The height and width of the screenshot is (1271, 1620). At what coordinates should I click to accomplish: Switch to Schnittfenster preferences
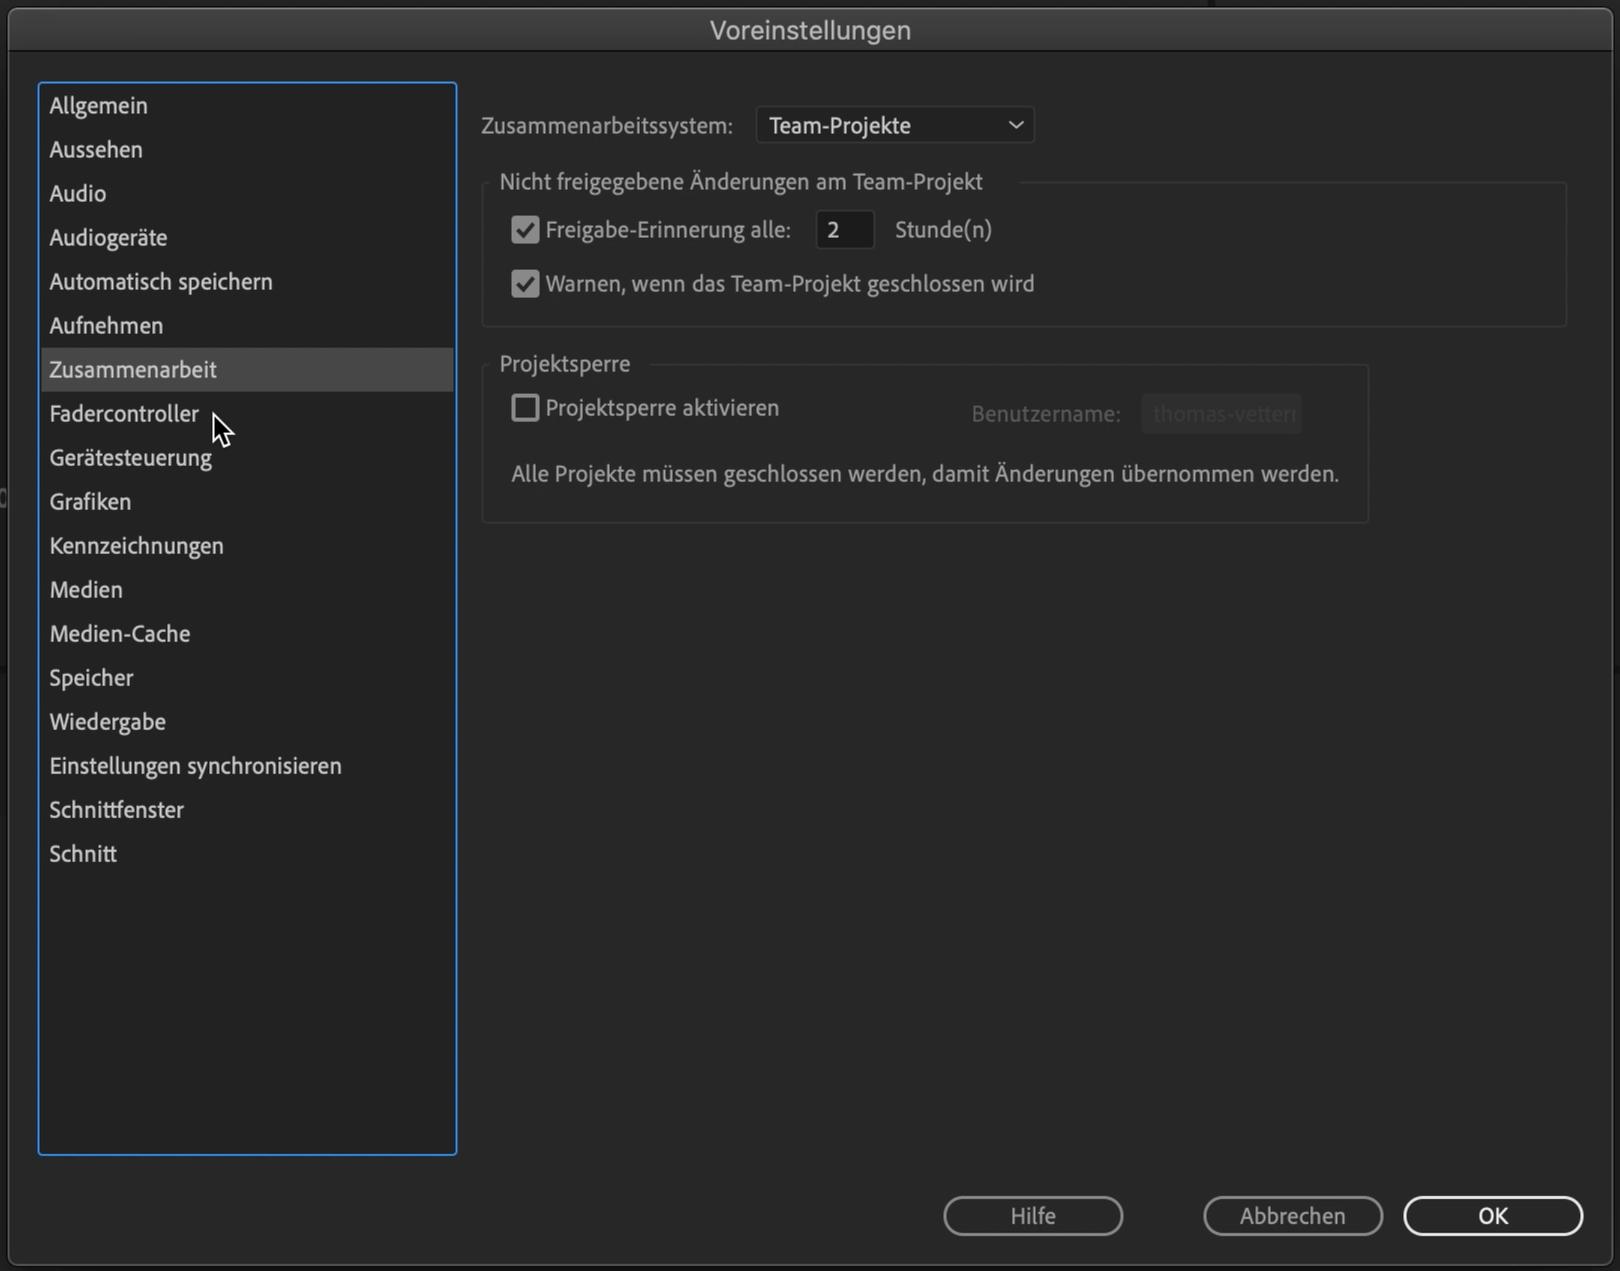(117, 810)
